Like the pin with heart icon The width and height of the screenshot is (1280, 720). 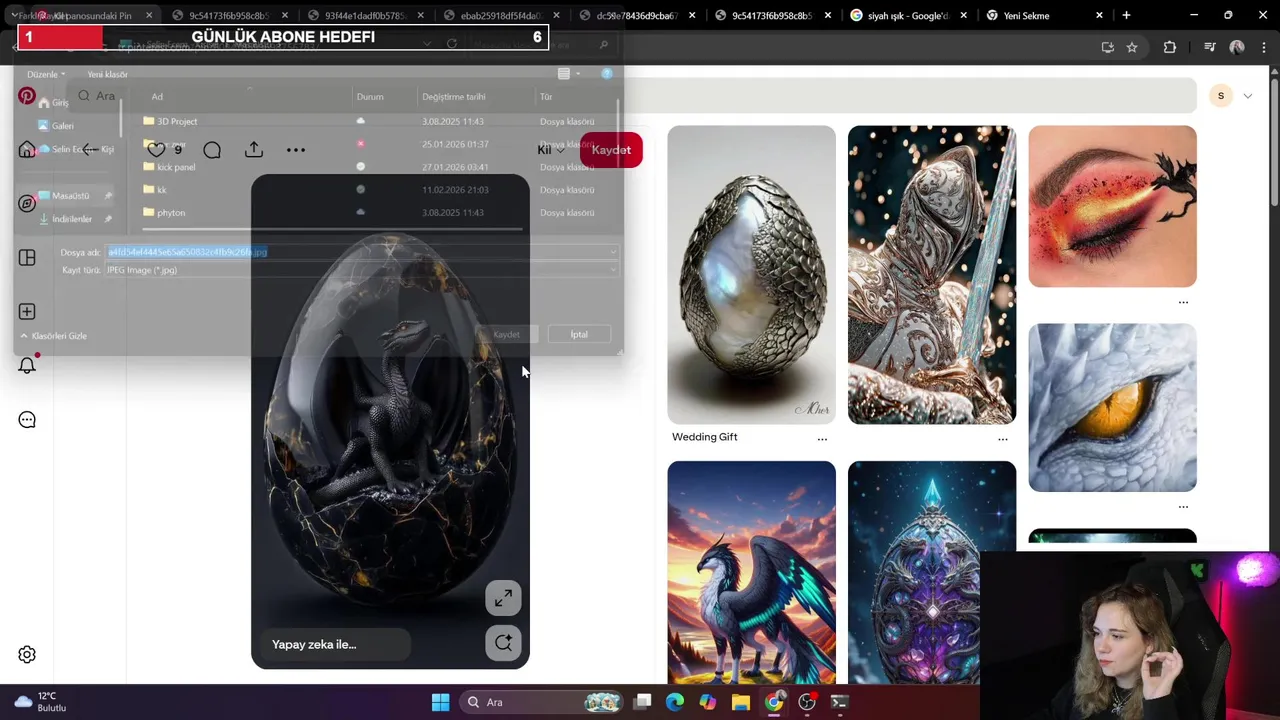point(156,150)
